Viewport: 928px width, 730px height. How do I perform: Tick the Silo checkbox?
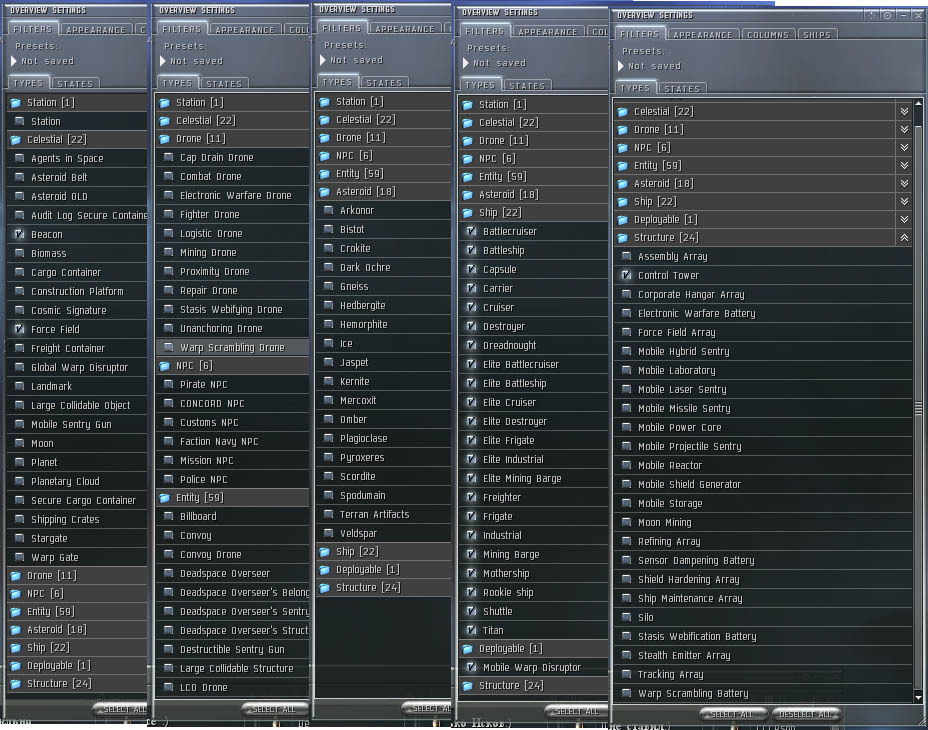626,618
